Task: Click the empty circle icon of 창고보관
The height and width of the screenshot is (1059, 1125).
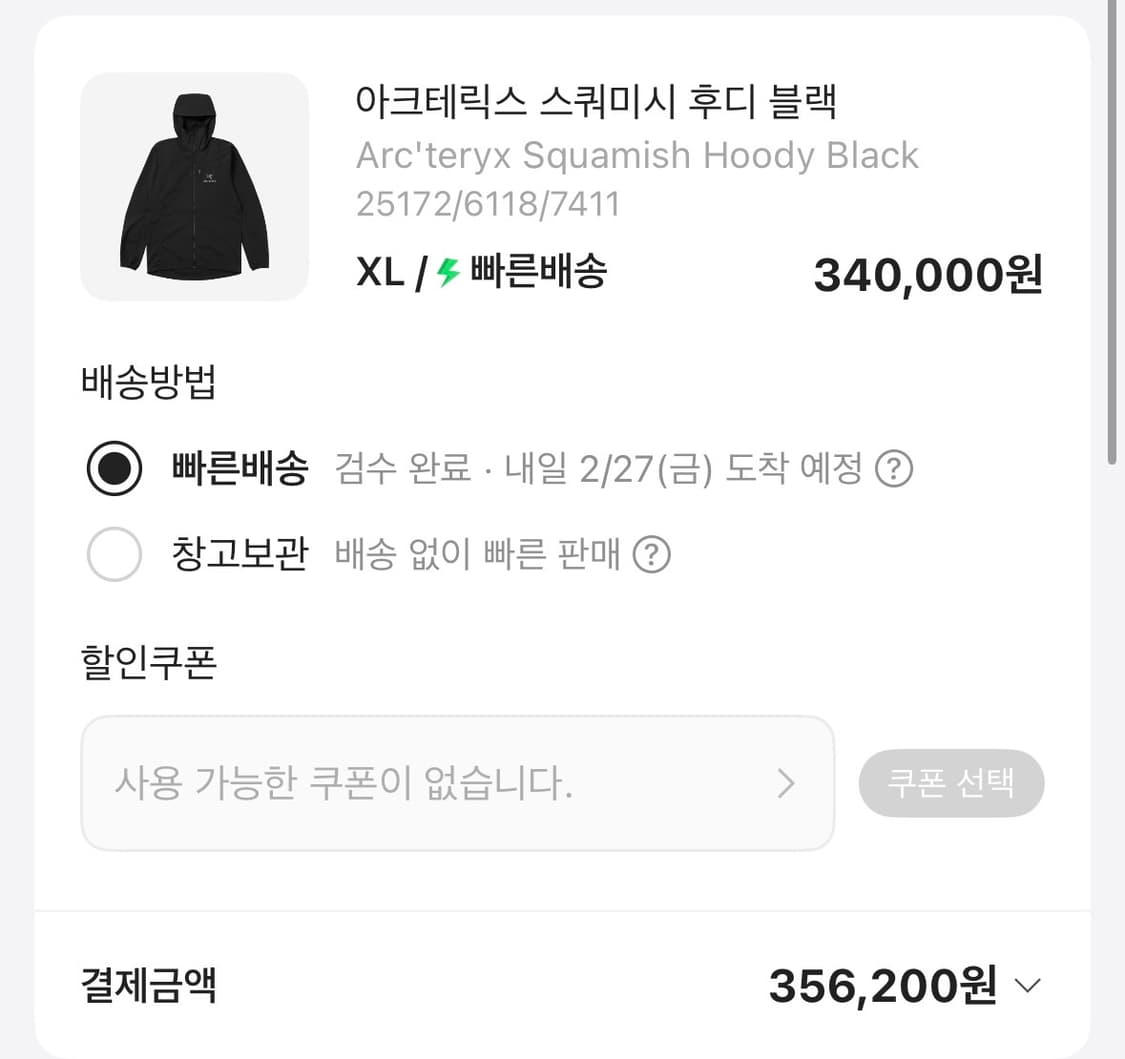Action: click(x=114, y=554)
